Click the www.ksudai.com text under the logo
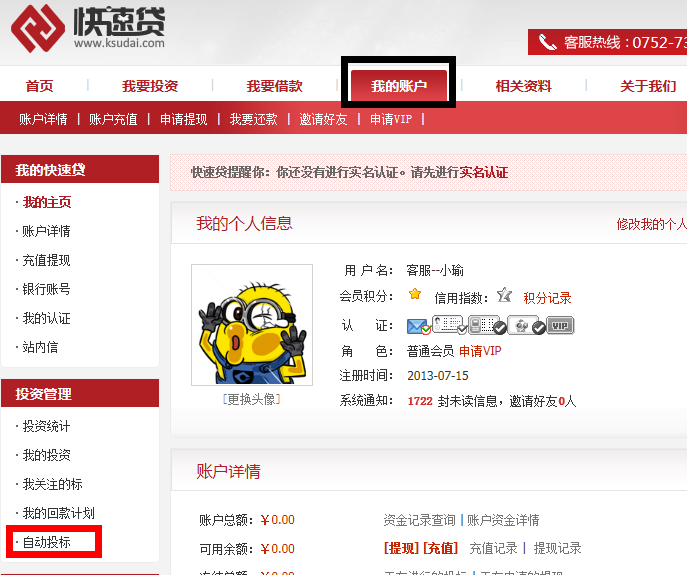The height and width of the screenshot is (575, 687). (119, 43)
